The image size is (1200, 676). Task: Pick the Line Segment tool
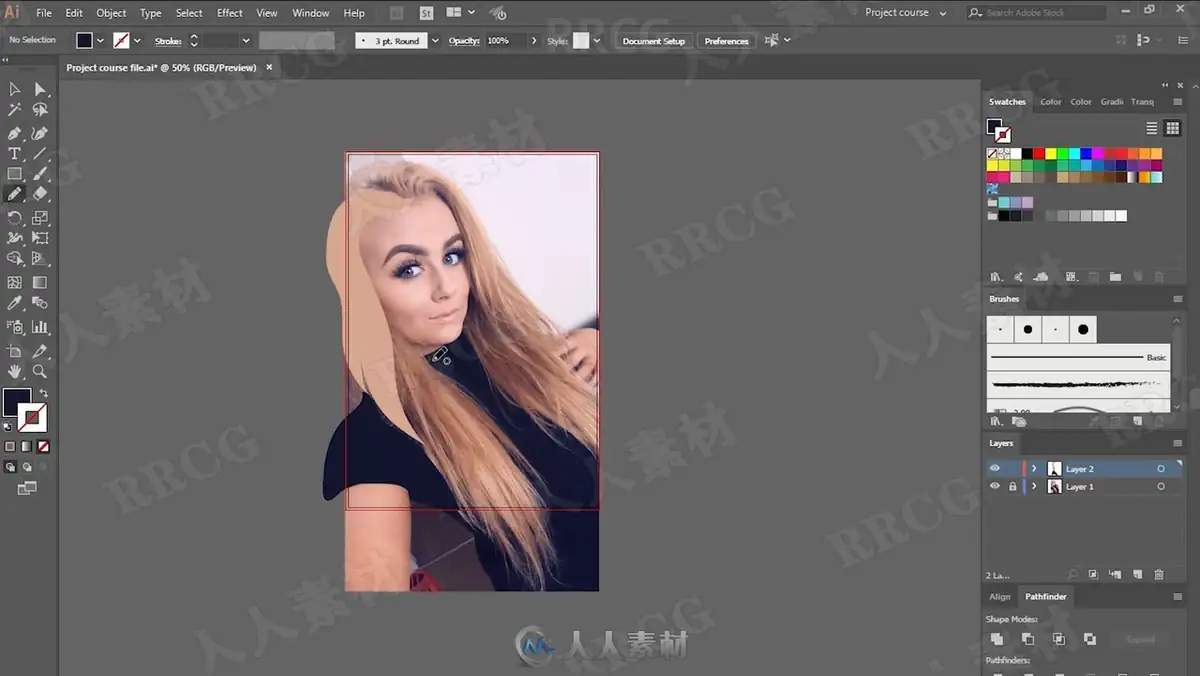(x=40, y=154)
